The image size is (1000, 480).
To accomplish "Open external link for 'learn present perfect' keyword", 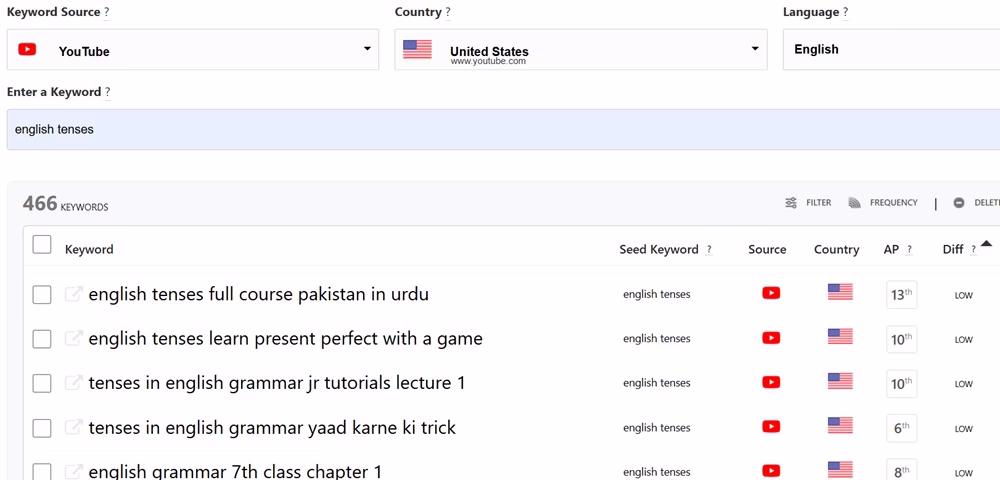I will click(74, 339).
